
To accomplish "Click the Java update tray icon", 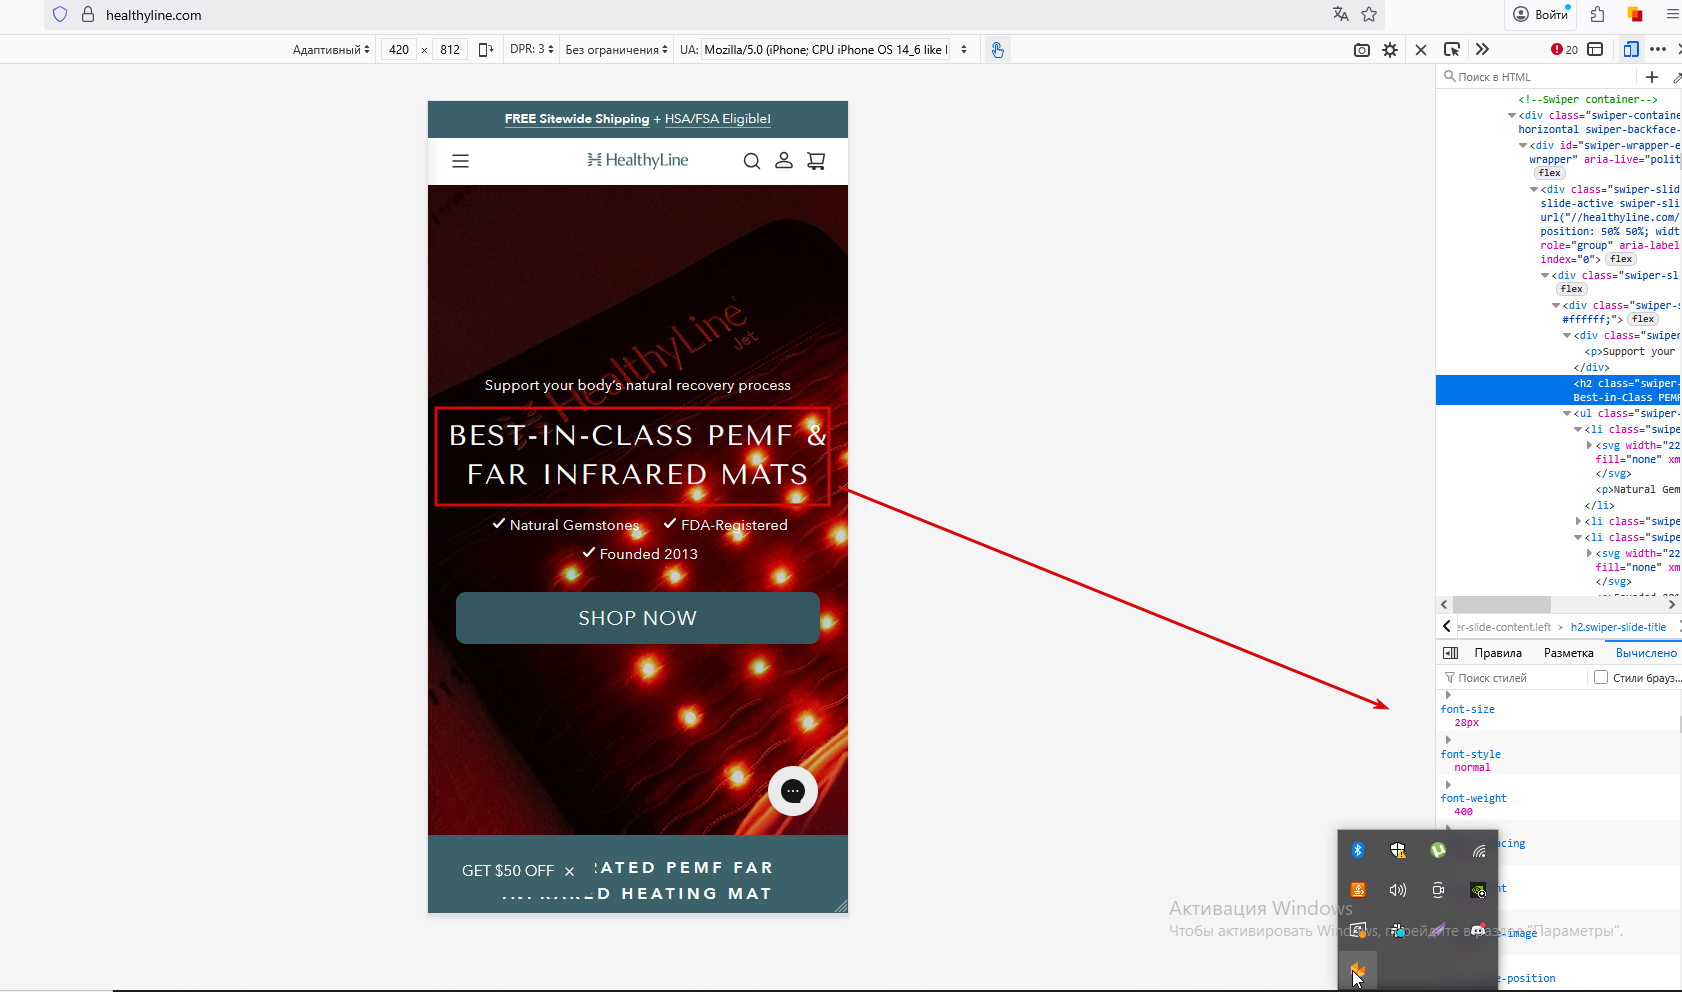I will click(x=1358, y=890).
